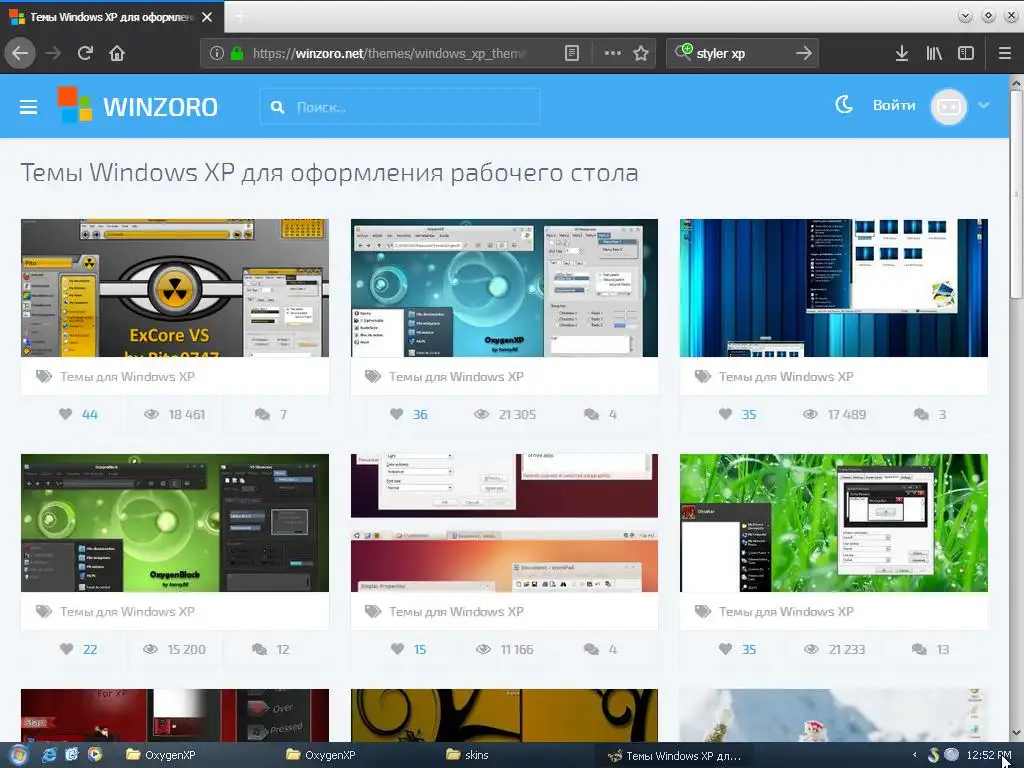
Task: Like the theme with 15 hearts
Action: coord(397,649)
